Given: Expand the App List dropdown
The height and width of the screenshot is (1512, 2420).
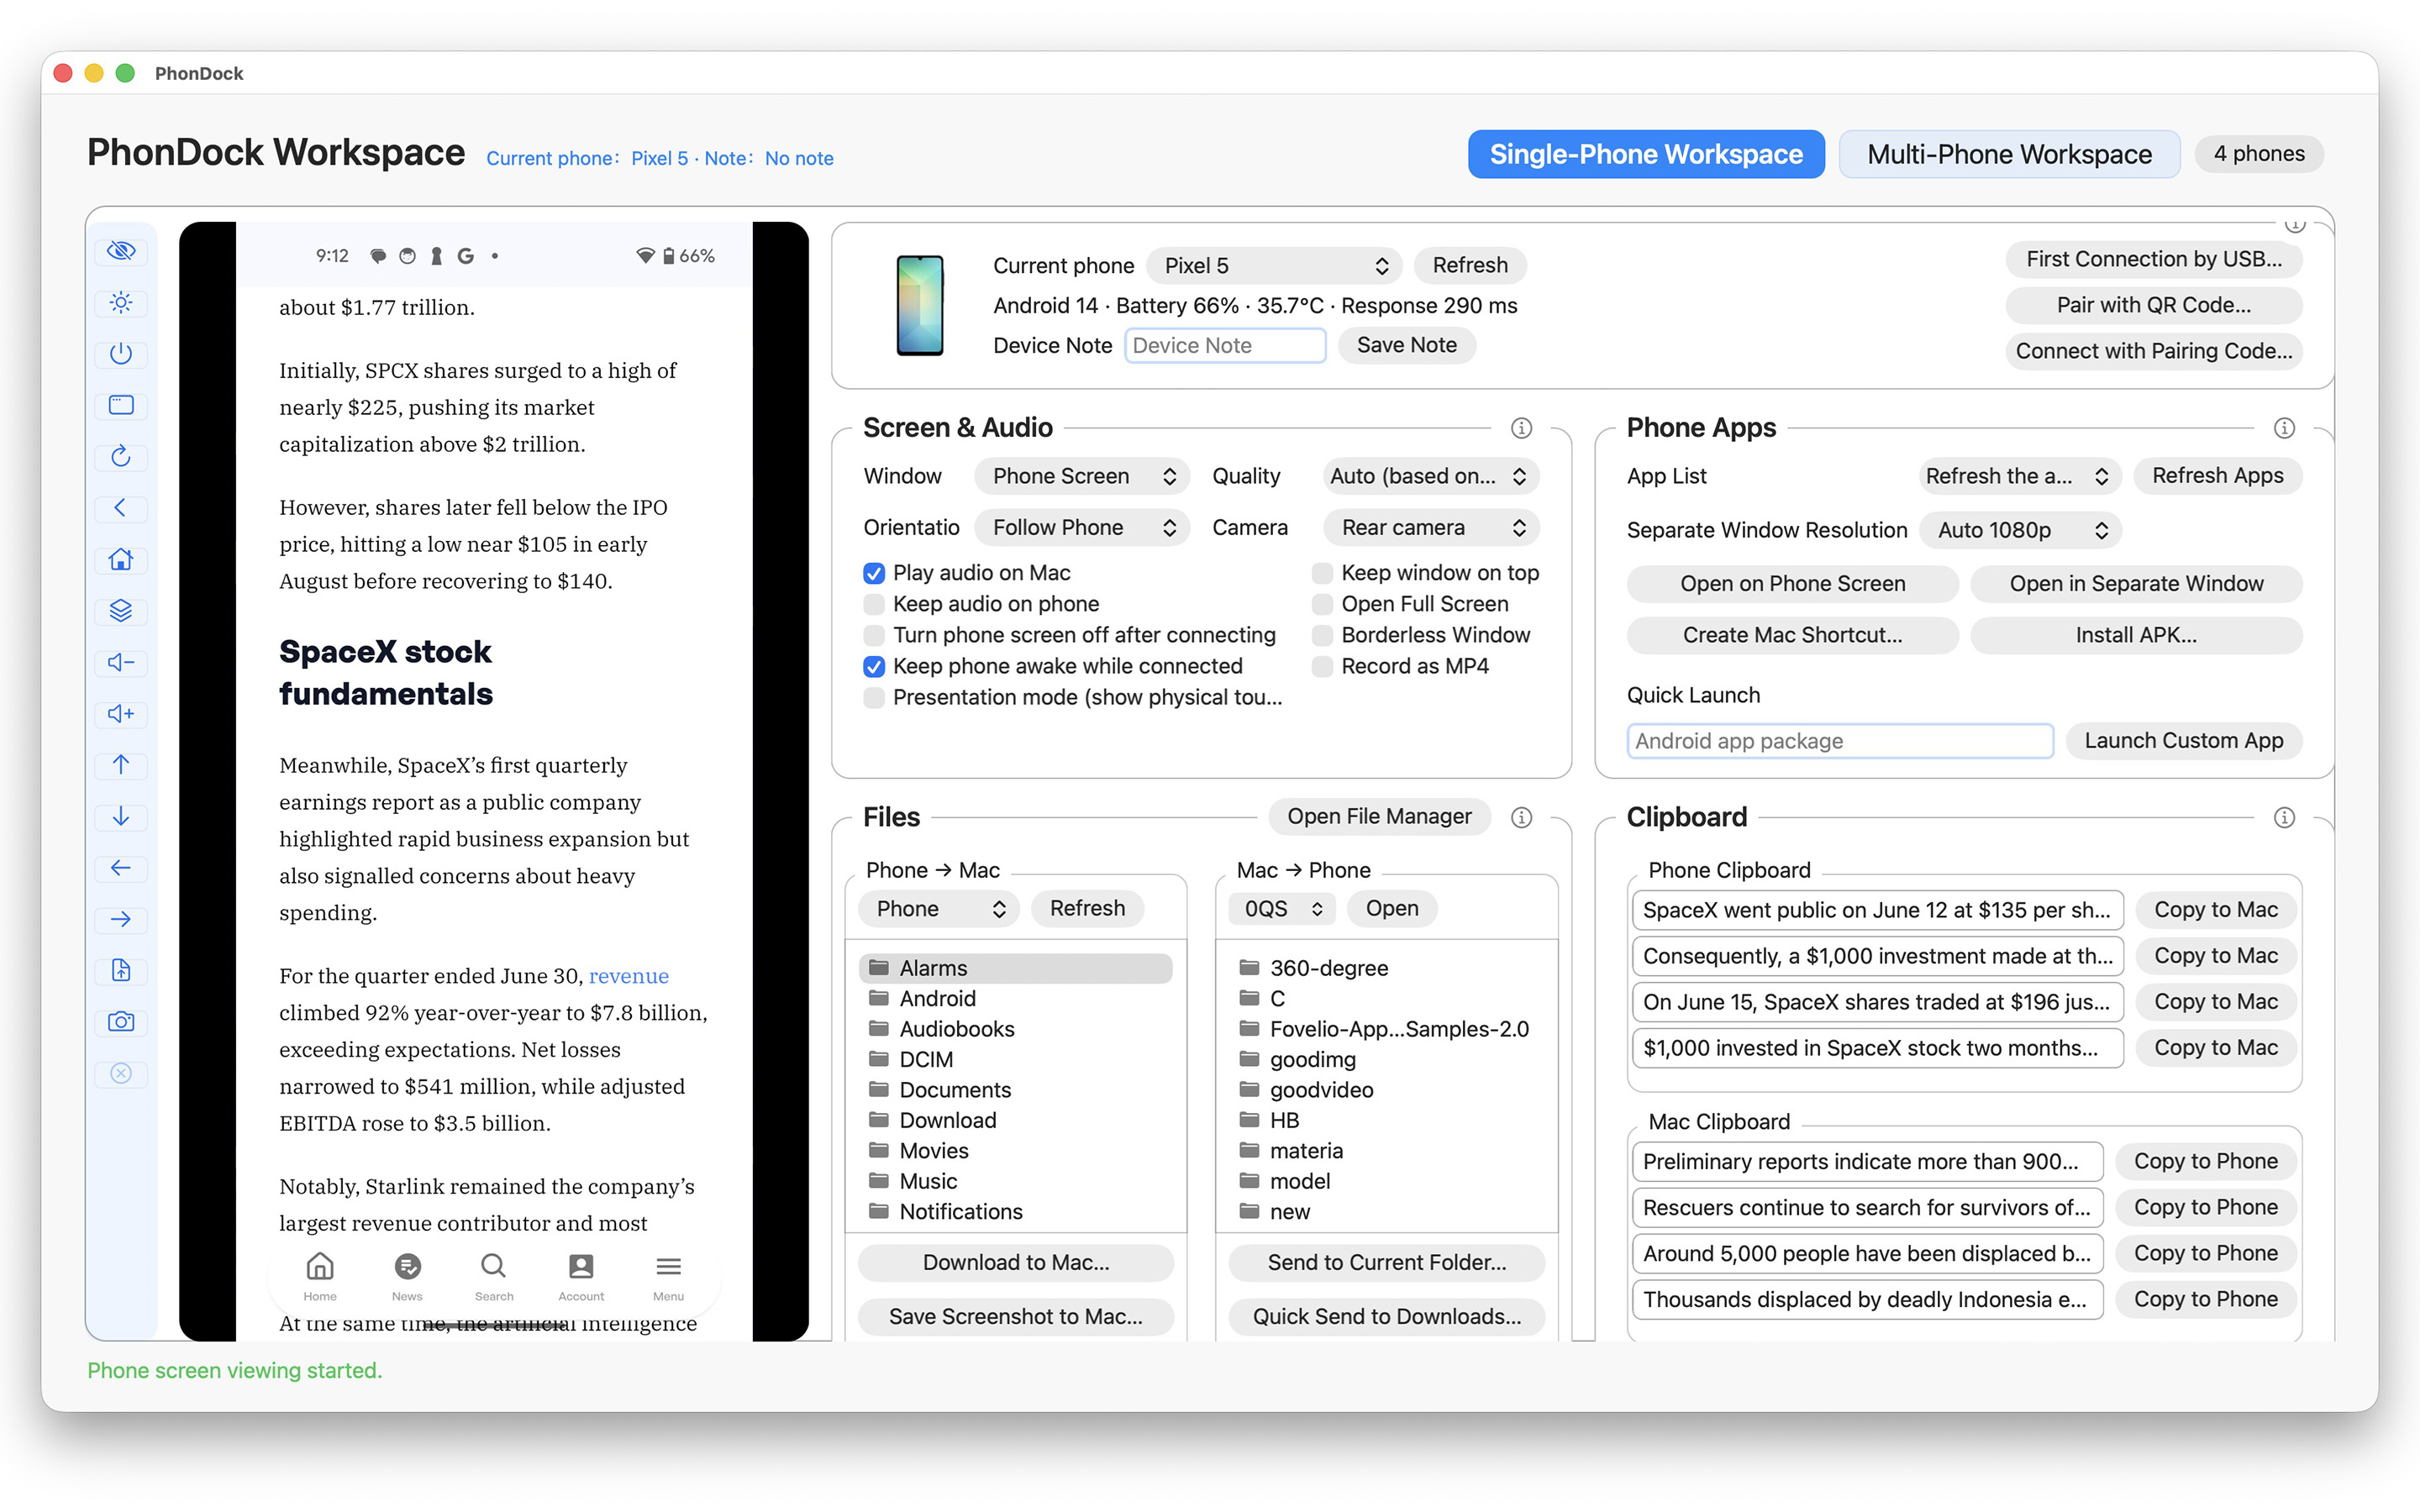Looking at the screenshot, I should tap(2018, 476).
